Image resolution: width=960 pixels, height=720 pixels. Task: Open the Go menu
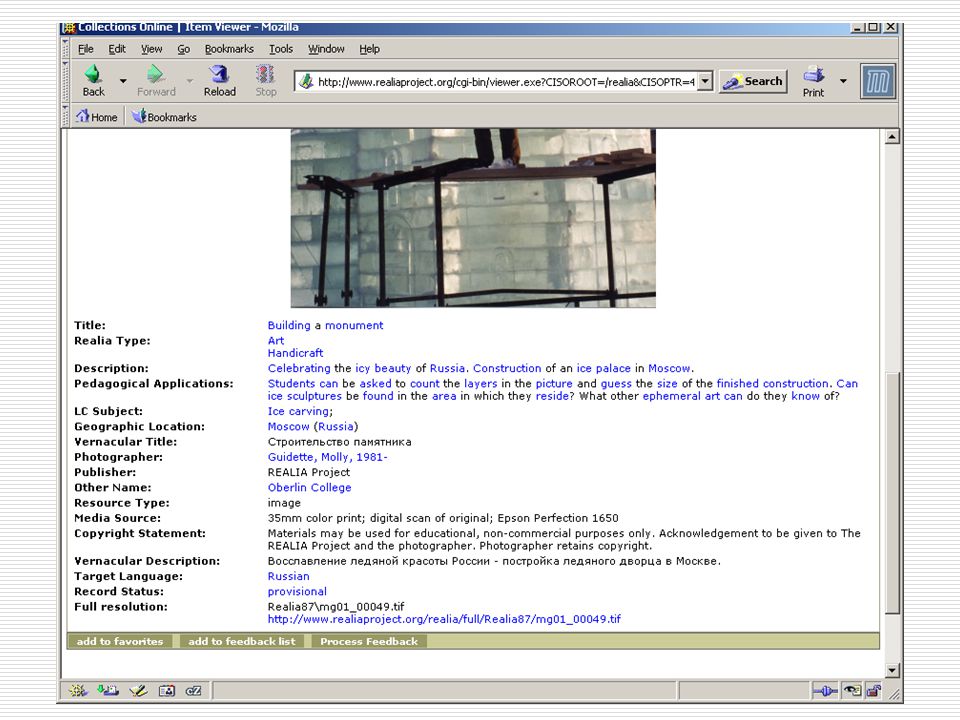click(184, 49)
